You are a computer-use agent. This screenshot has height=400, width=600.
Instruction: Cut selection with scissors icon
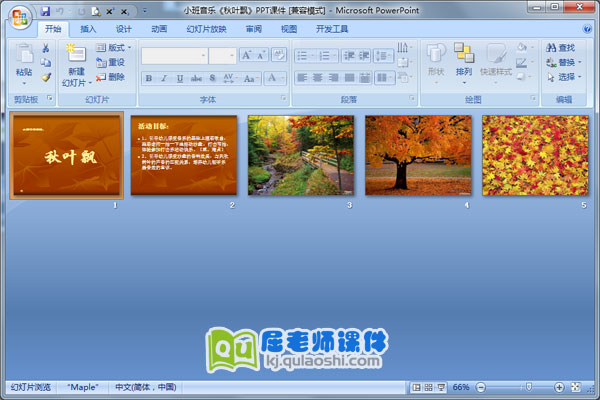pyautogui.click(x=46, y=48)
